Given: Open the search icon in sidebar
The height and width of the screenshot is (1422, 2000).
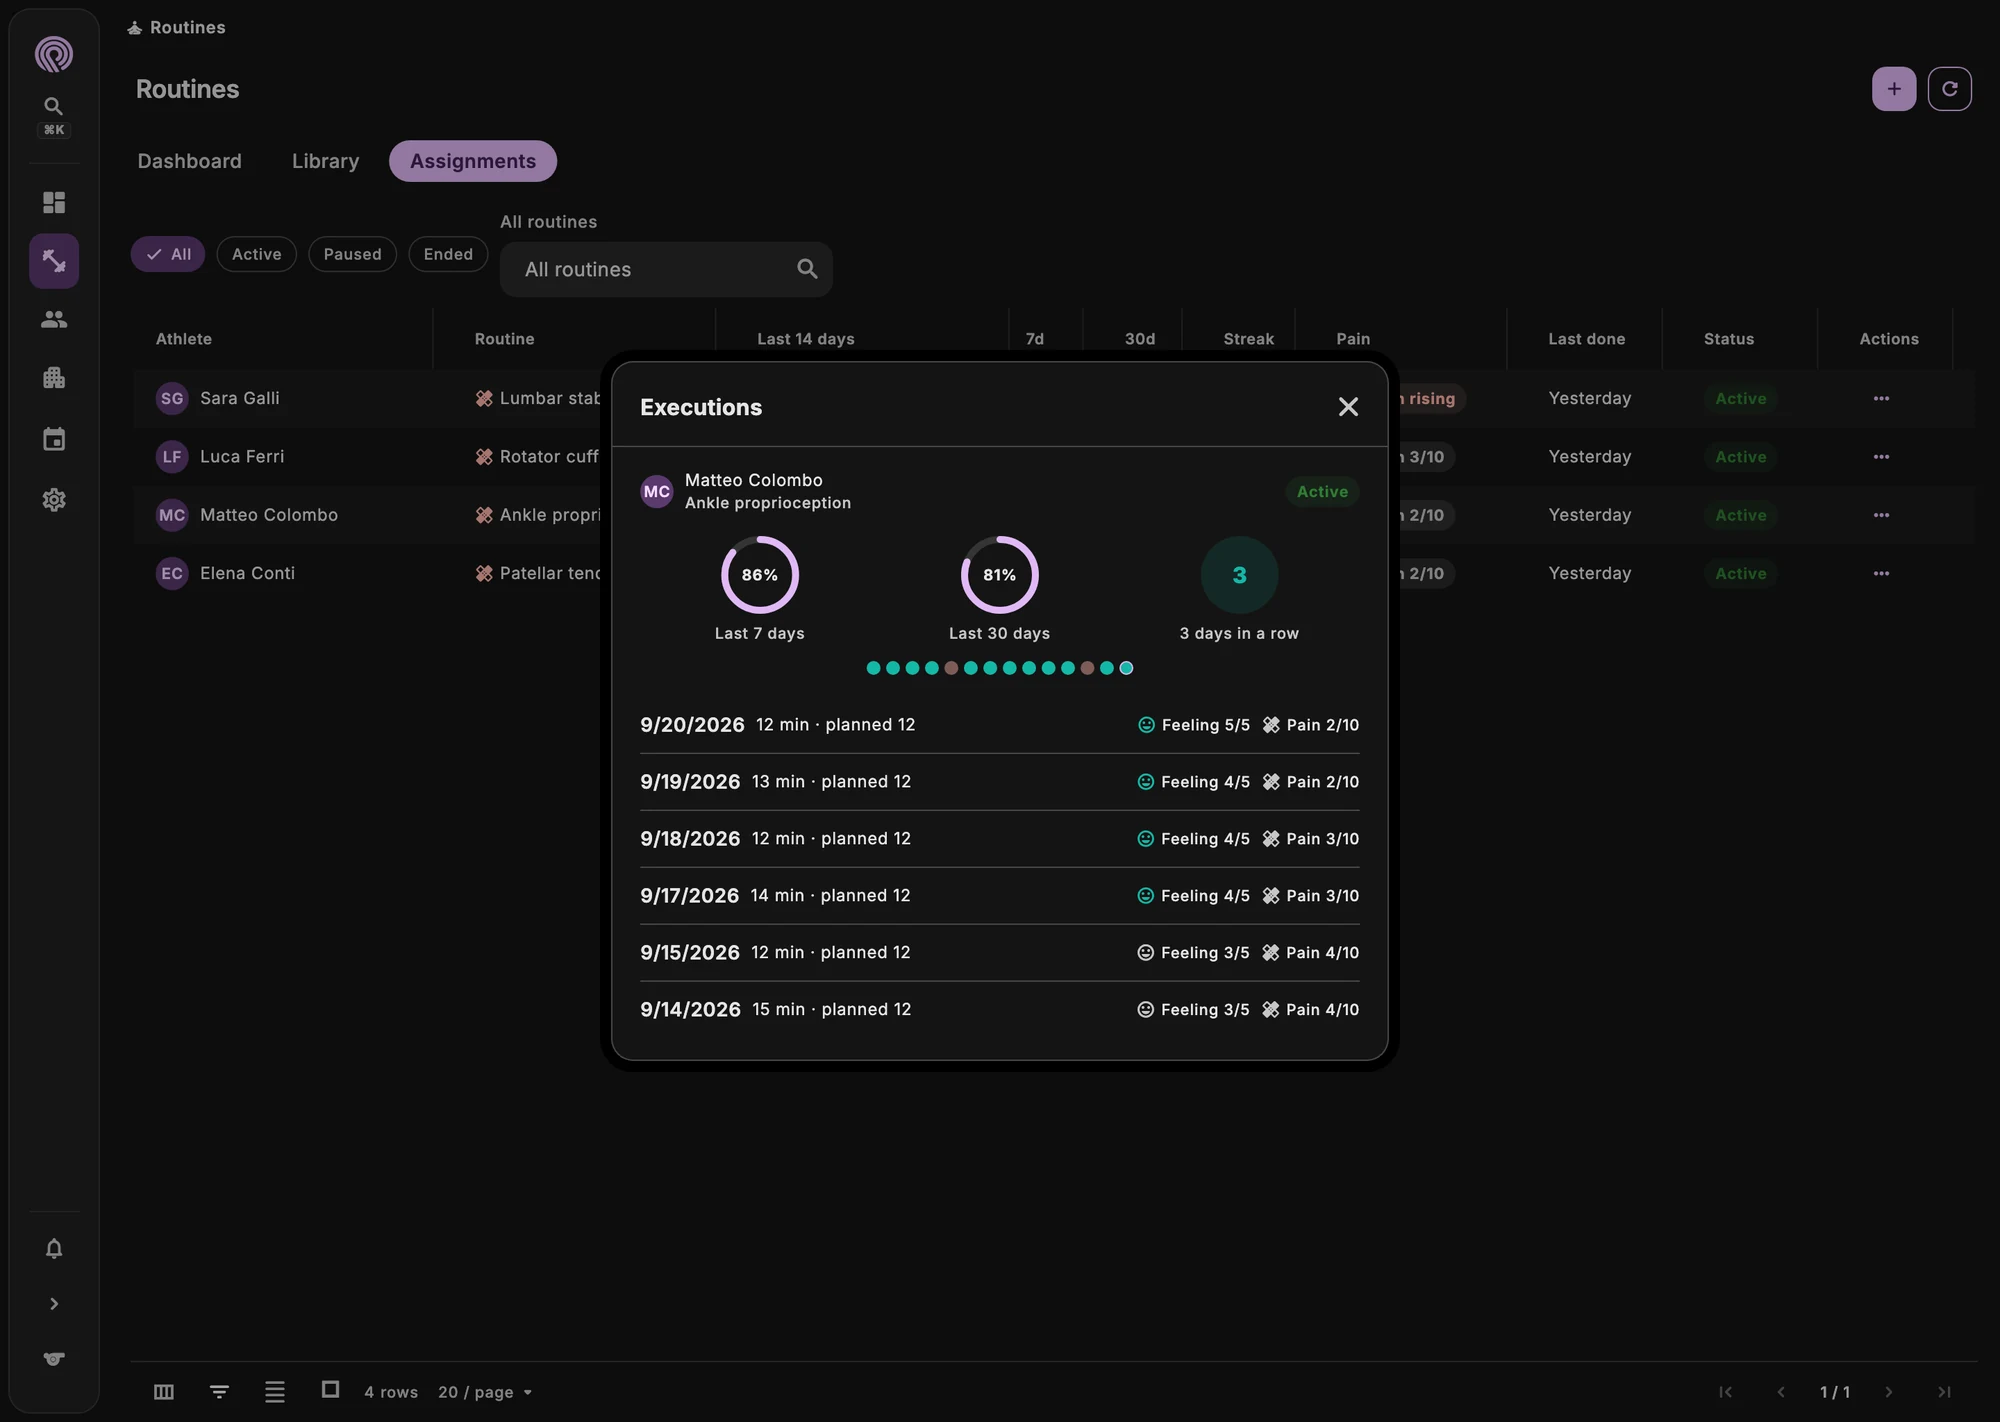Looking at the screenshot, I should (54, 106).
